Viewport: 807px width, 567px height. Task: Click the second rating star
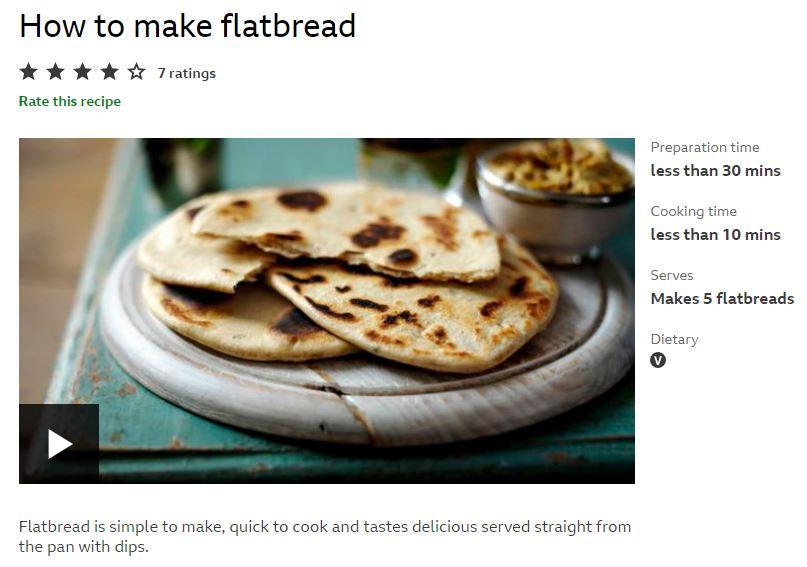55,72
